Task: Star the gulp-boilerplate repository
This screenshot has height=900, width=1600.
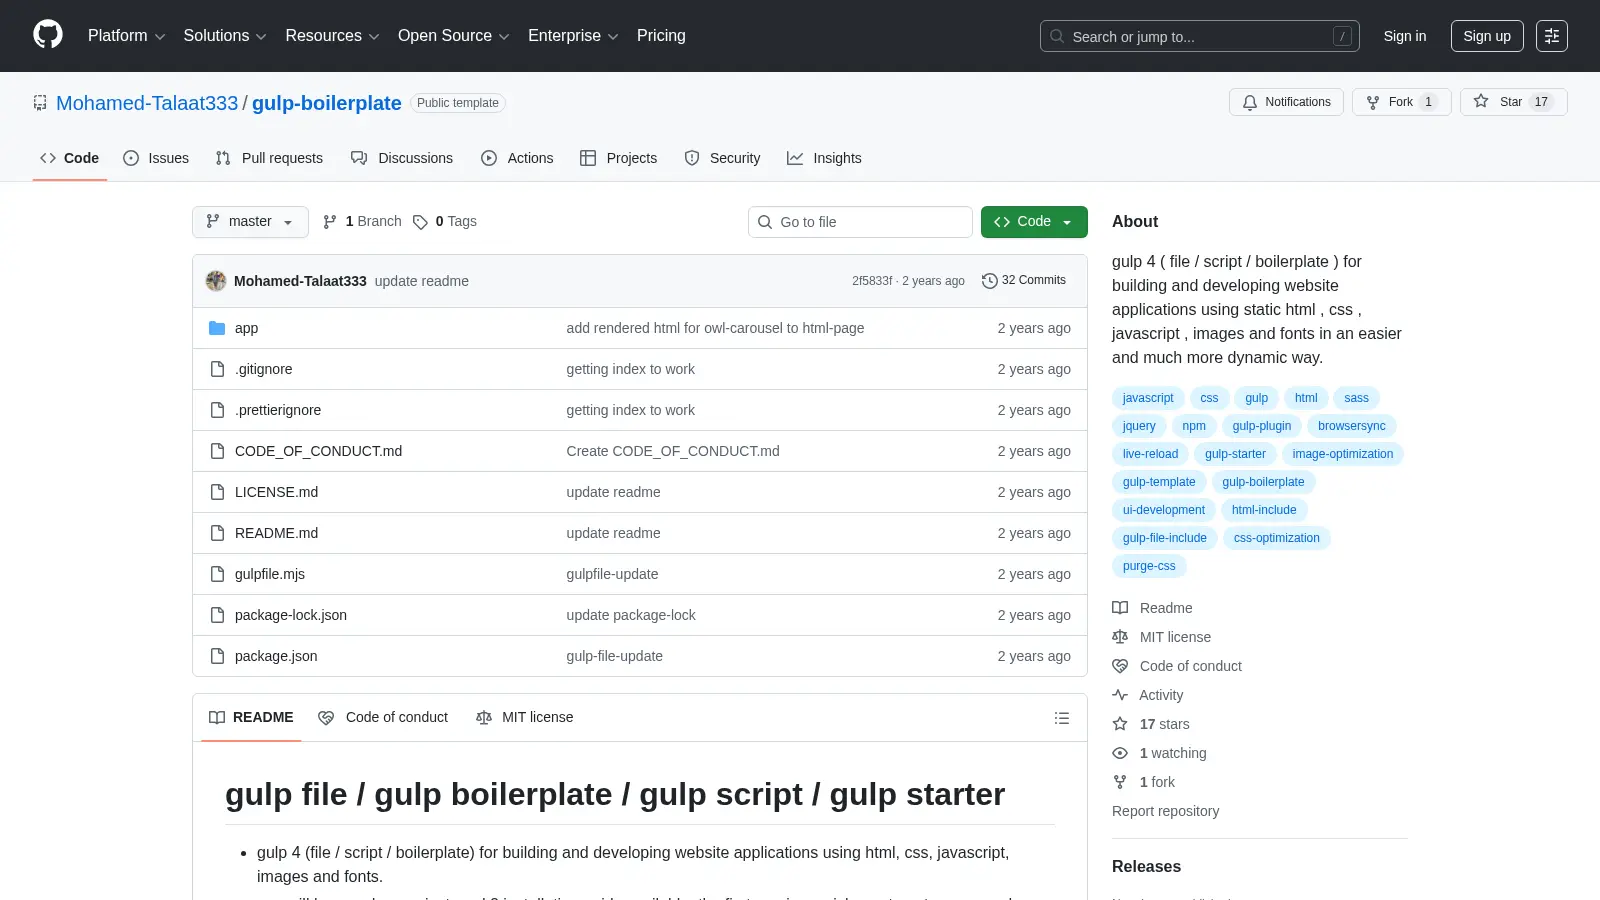Action: point(1513,102)
